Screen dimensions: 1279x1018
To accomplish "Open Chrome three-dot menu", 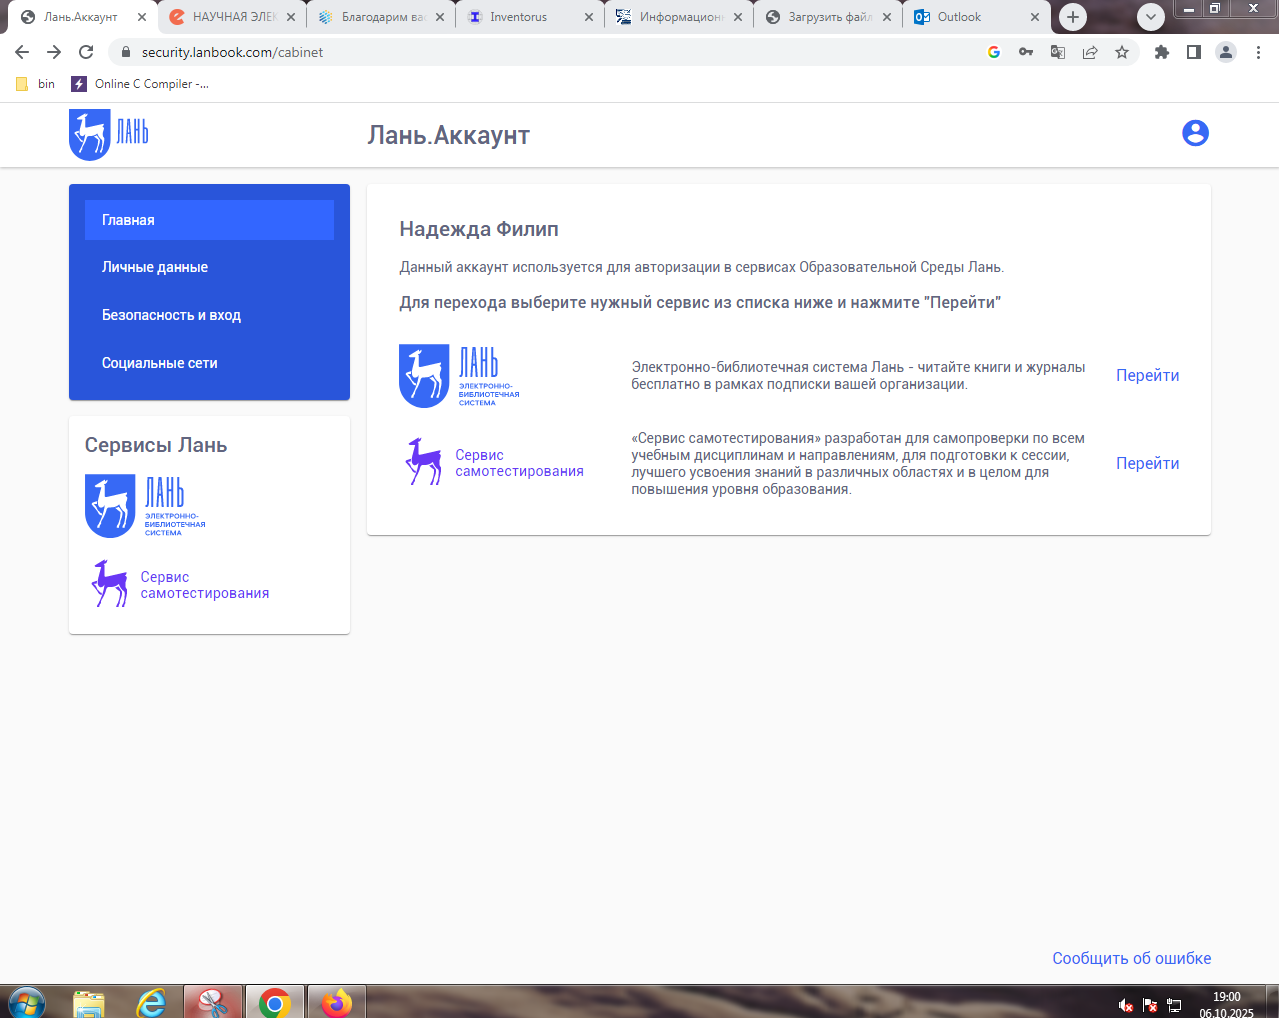I will (x=1258, y=52).
